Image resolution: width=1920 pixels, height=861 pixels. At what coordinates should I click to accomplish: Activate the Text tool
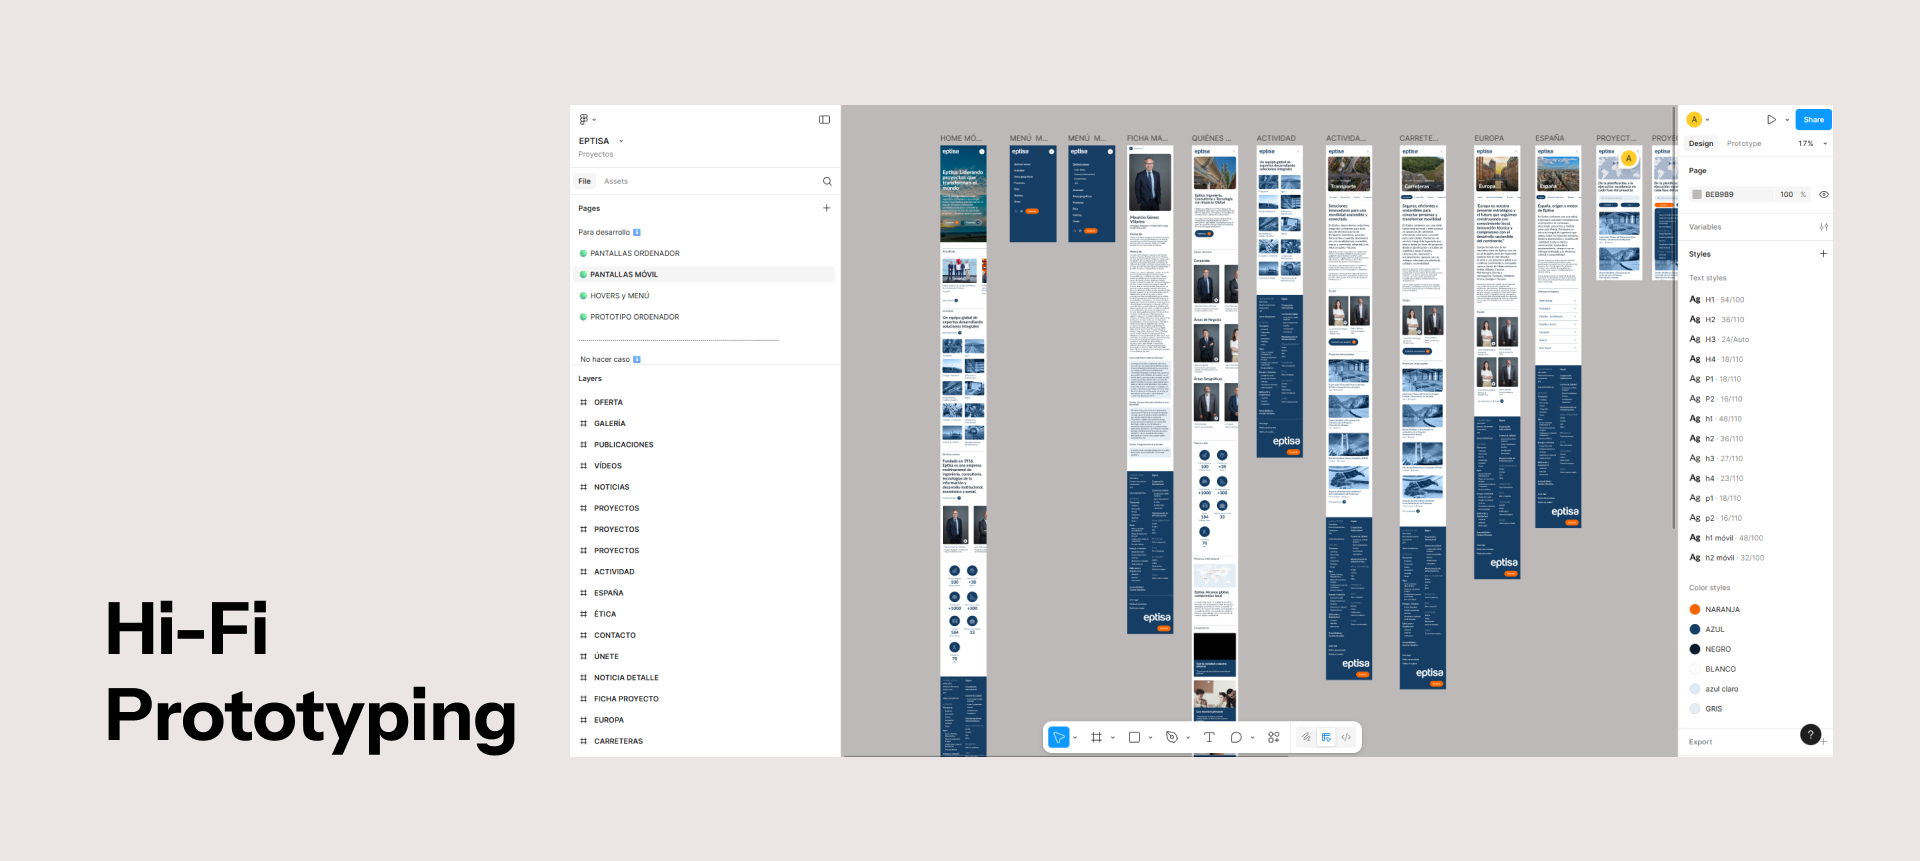[x=1209, y=737]
